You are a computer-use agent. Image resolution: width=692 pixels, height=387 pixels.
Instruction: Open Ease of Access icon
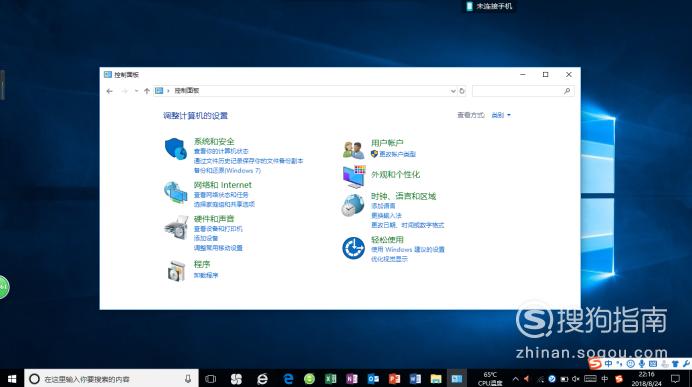pos(354,248)
